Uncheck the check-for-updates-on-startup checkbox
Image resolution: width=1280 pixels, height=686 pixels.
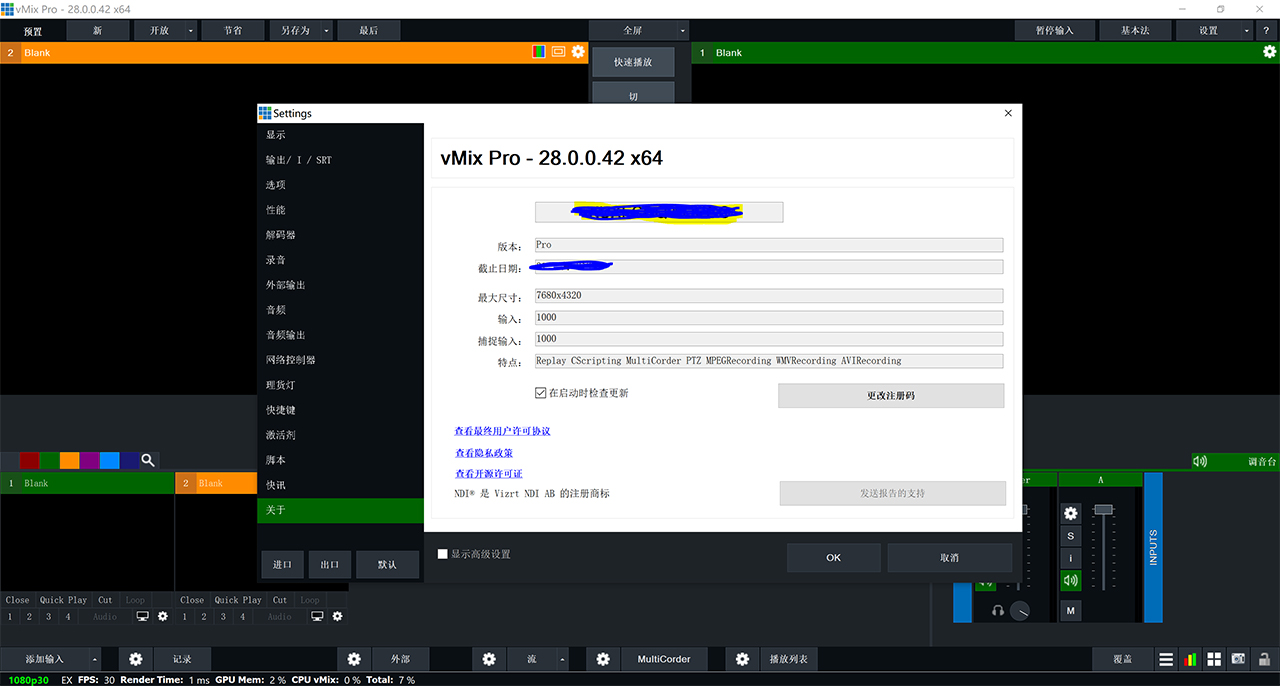[541, 393]
